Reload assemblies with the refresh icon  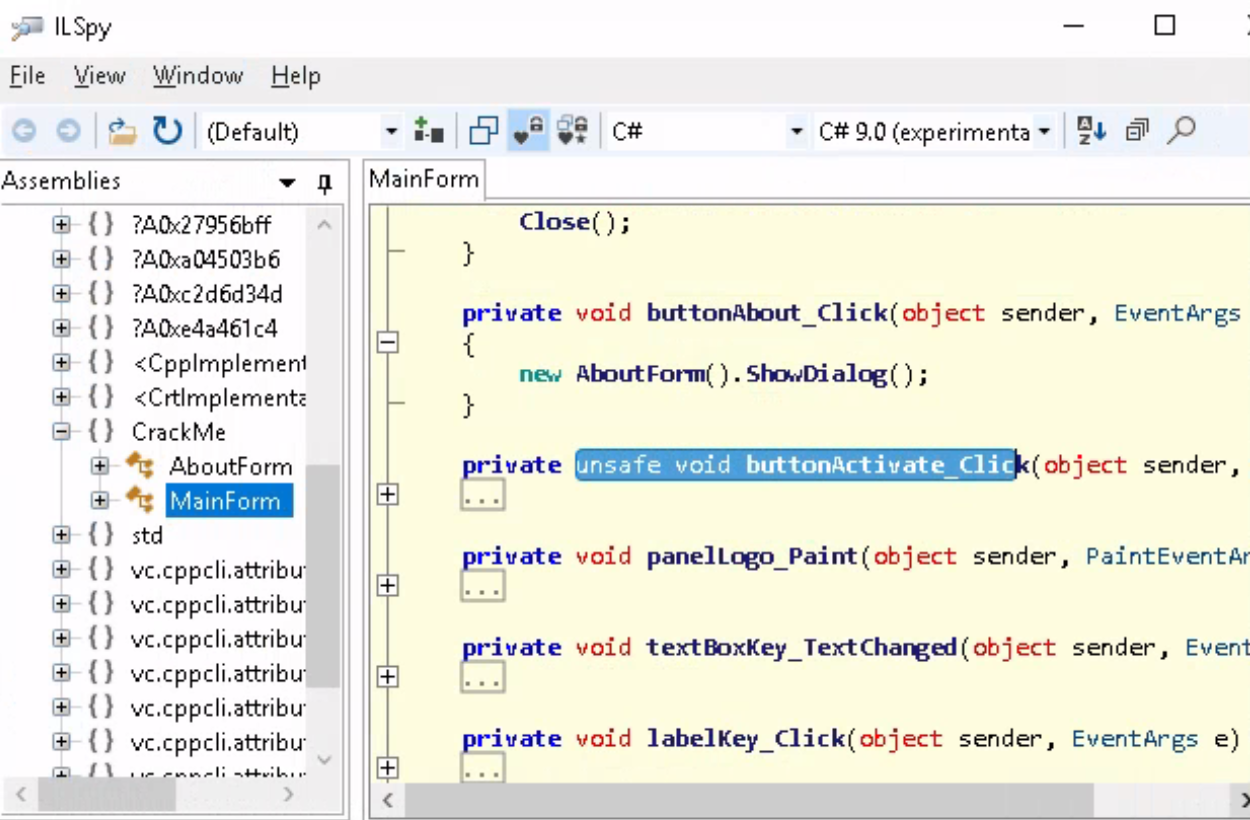[167, 131]
